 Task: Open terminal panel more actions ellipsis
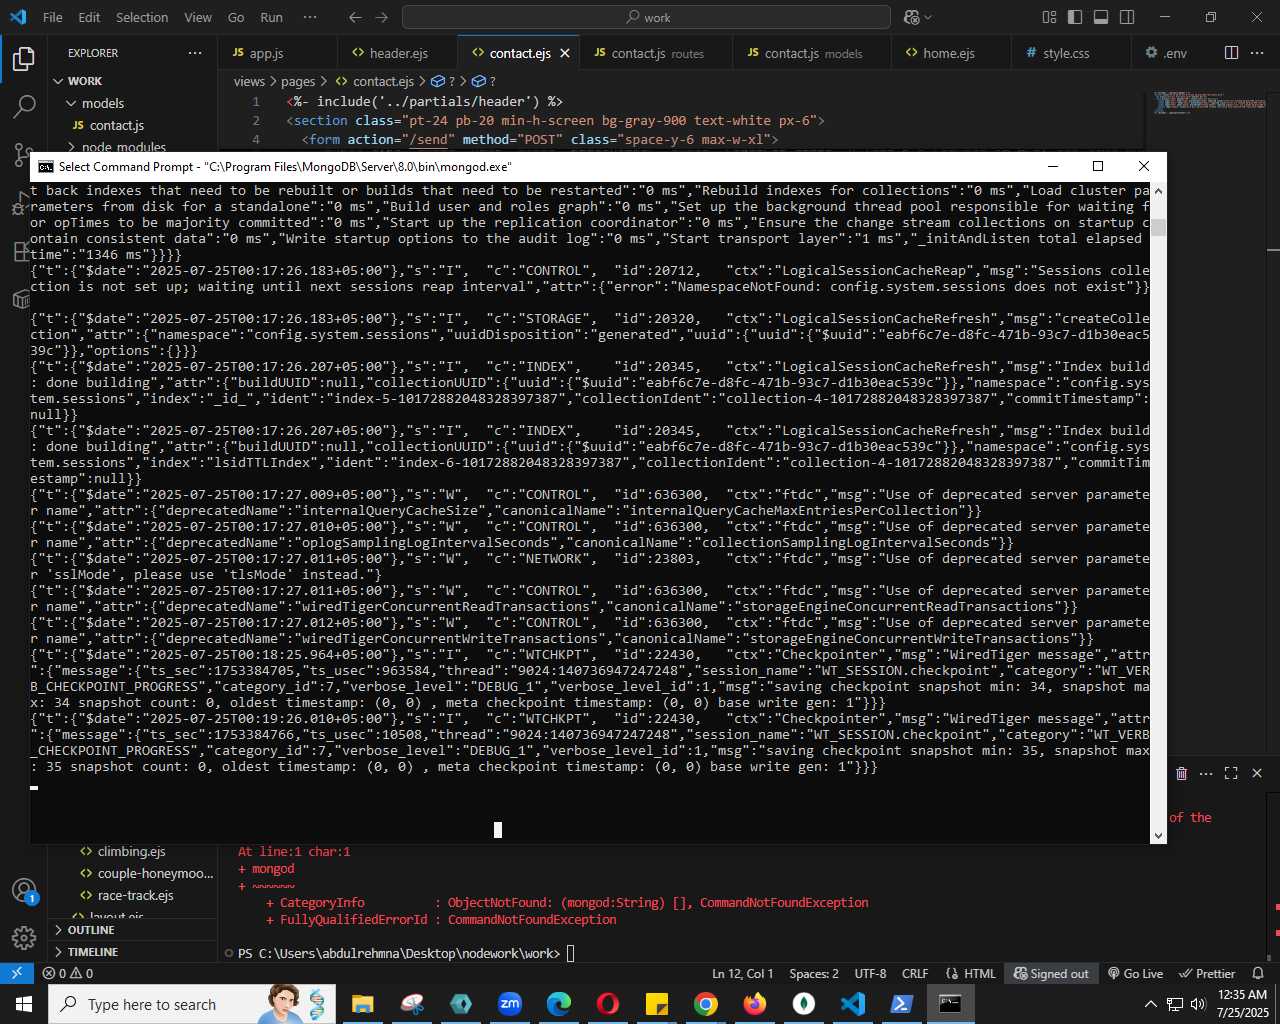(x=1206, y=773)
